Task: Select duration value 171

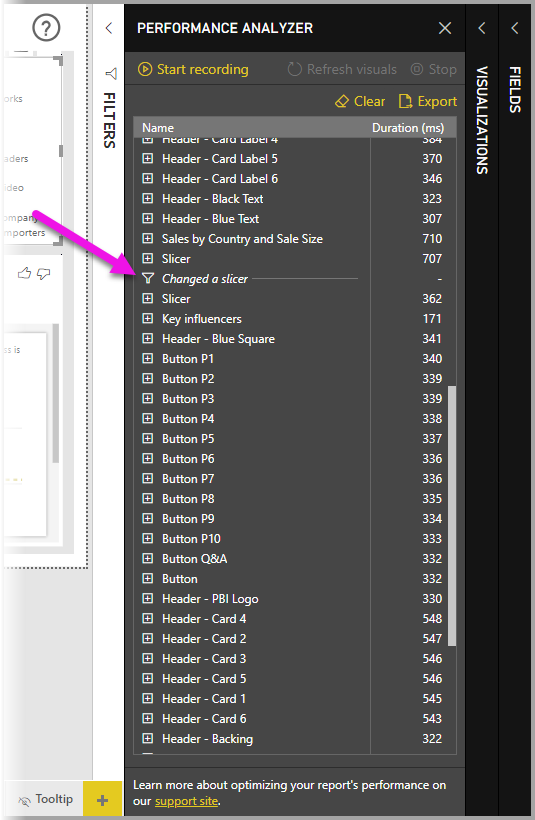Action: [432, 319]
